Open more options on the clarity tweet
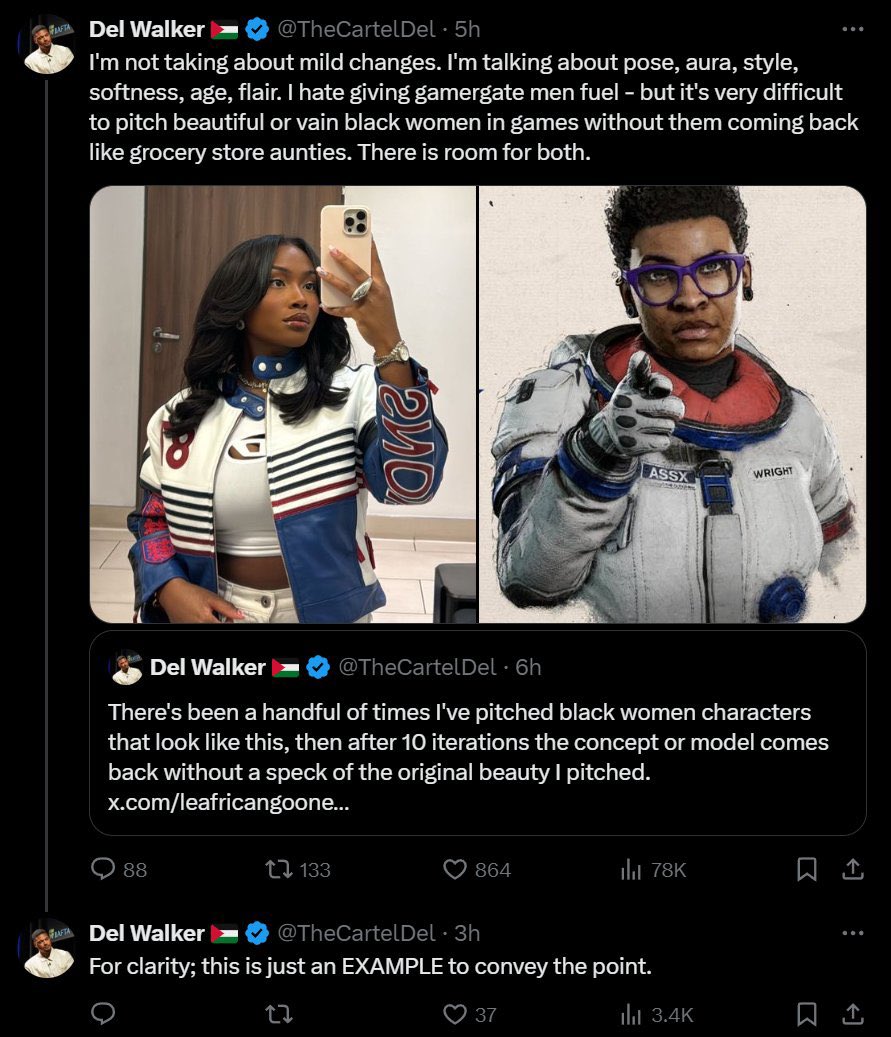 click(852, 933)
